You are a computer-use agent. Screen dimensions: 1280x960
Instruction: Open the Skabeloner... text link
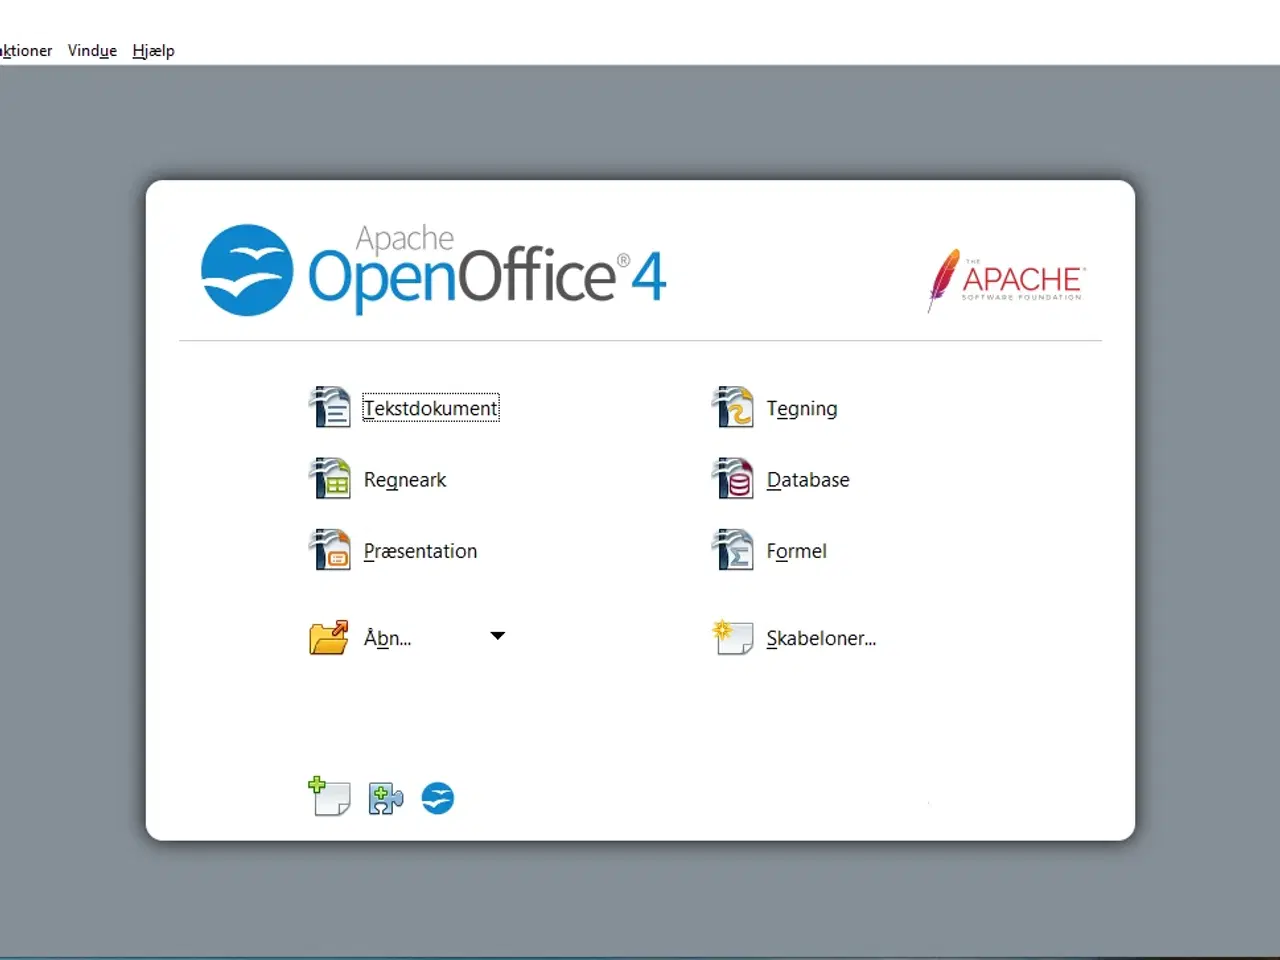click(820, 638)
